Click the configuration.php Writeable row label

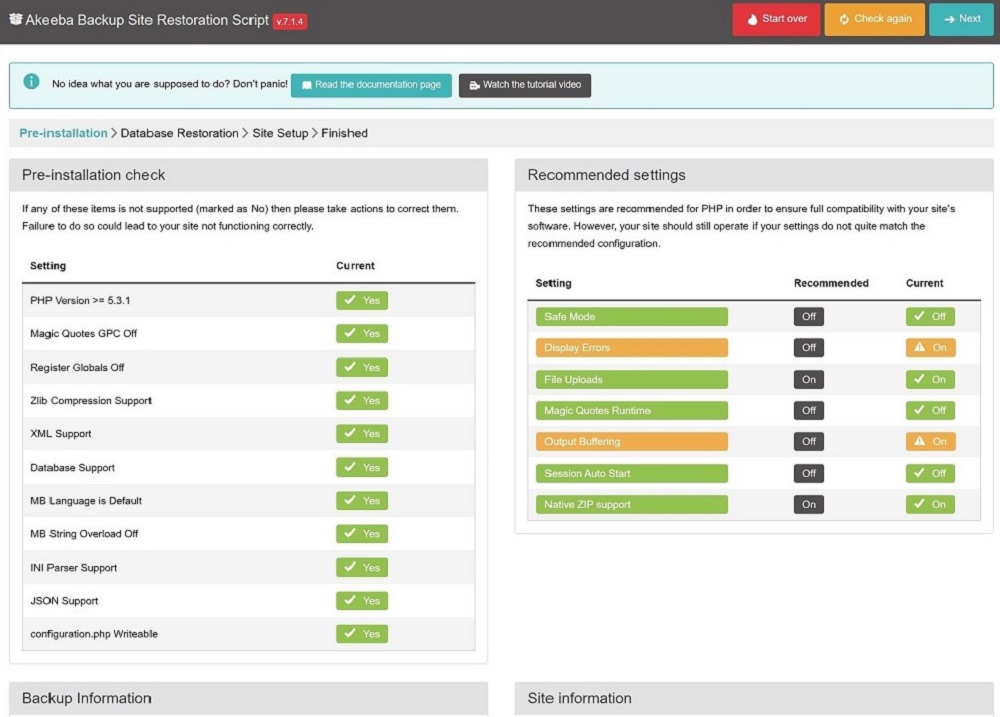point(94,634)
